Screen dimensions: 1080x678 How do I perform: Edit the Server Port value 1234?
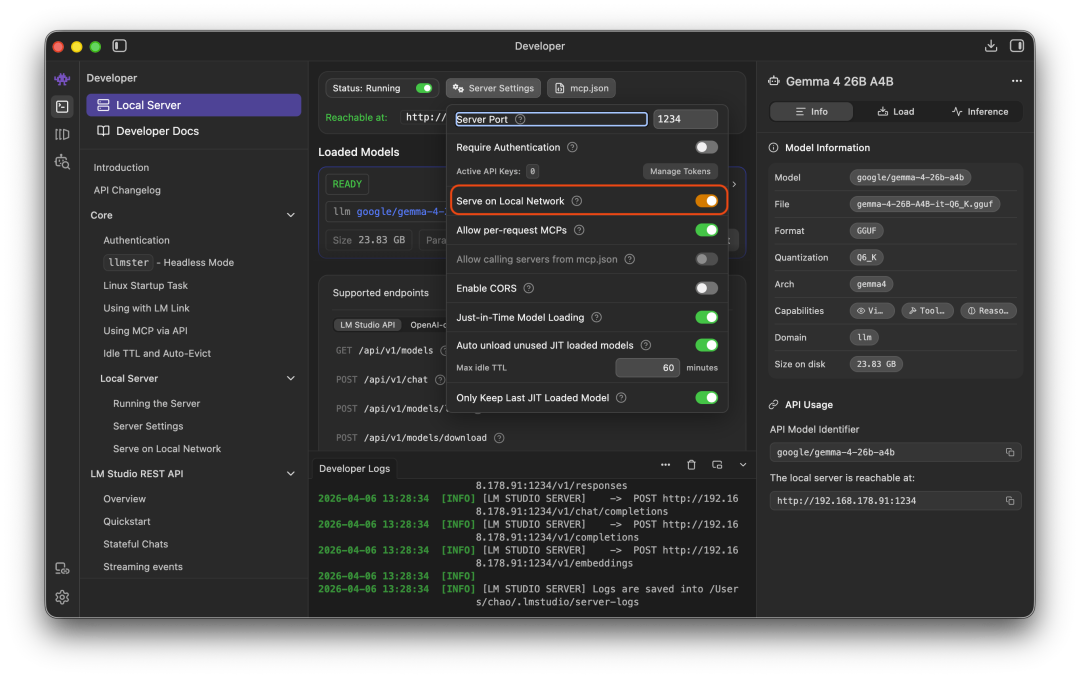point(685,119)
